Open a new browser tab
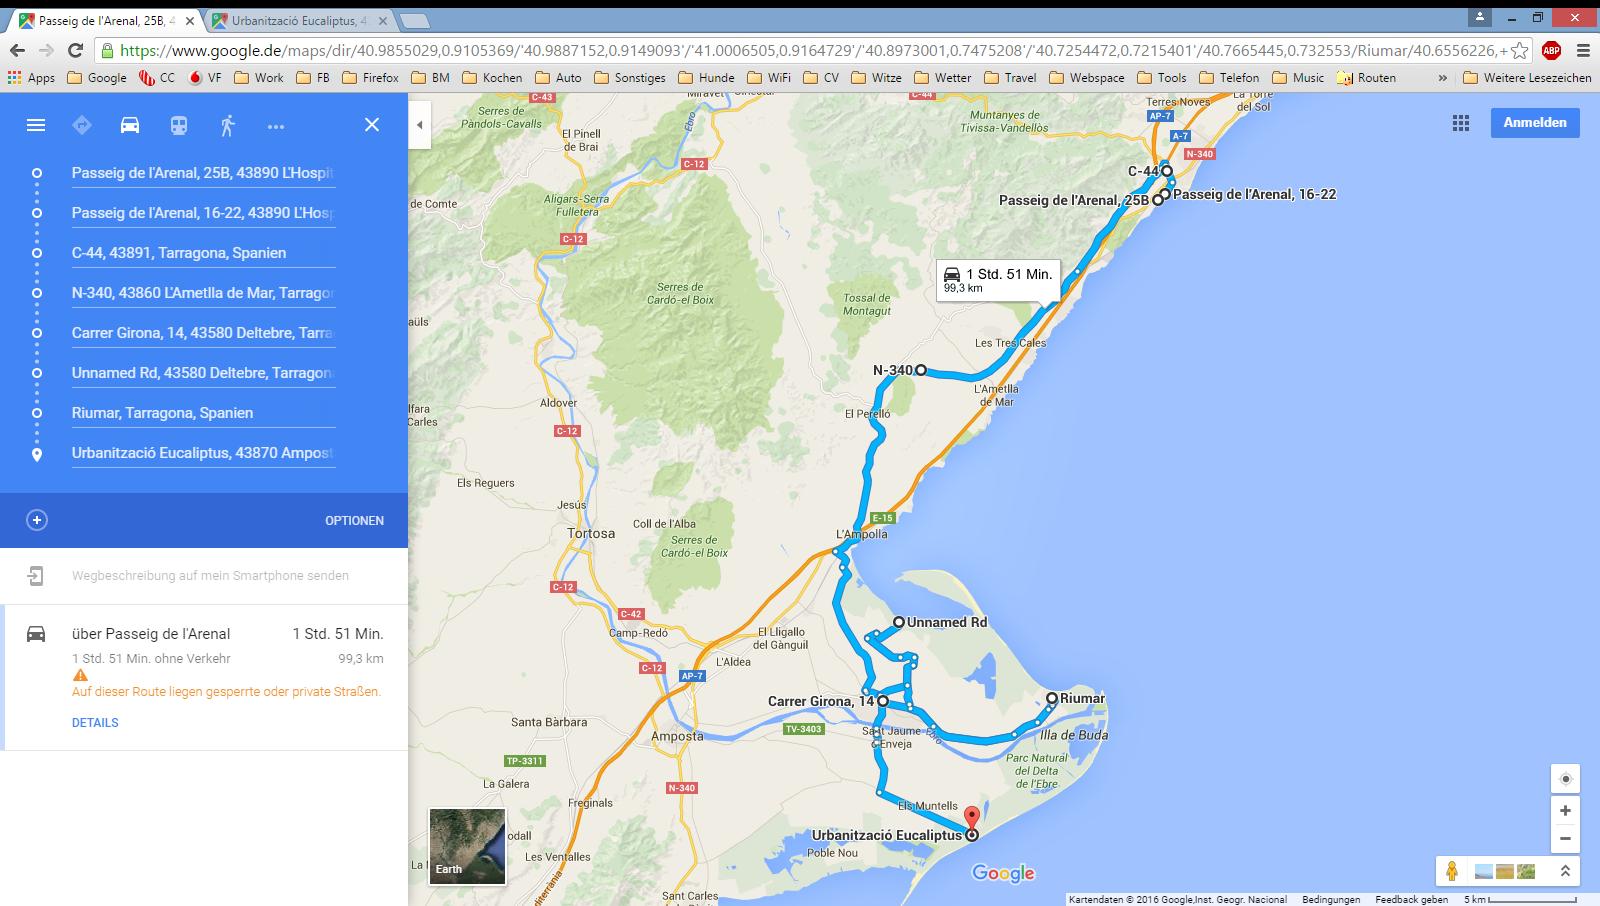The width and height of the screenshot is (1600, 906). 414,21
